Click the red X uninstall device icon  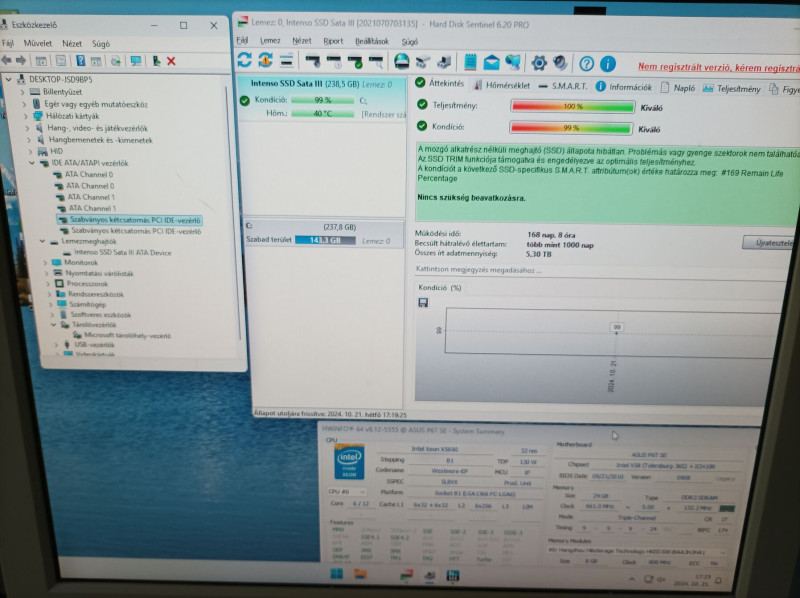click(x=171, y=61)
